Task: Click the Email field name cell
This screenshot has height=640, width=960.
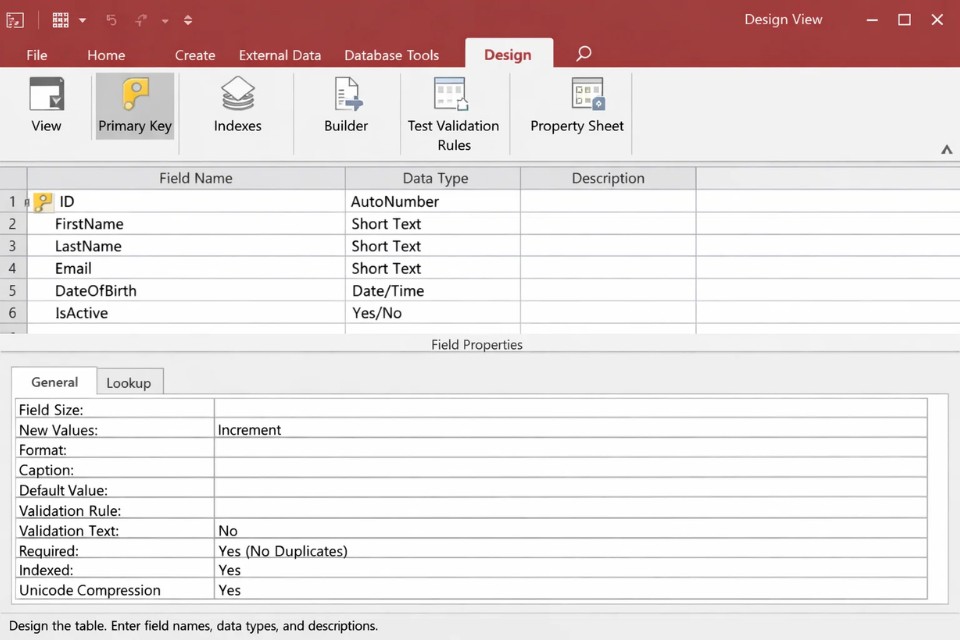Action: coord(186,268)
